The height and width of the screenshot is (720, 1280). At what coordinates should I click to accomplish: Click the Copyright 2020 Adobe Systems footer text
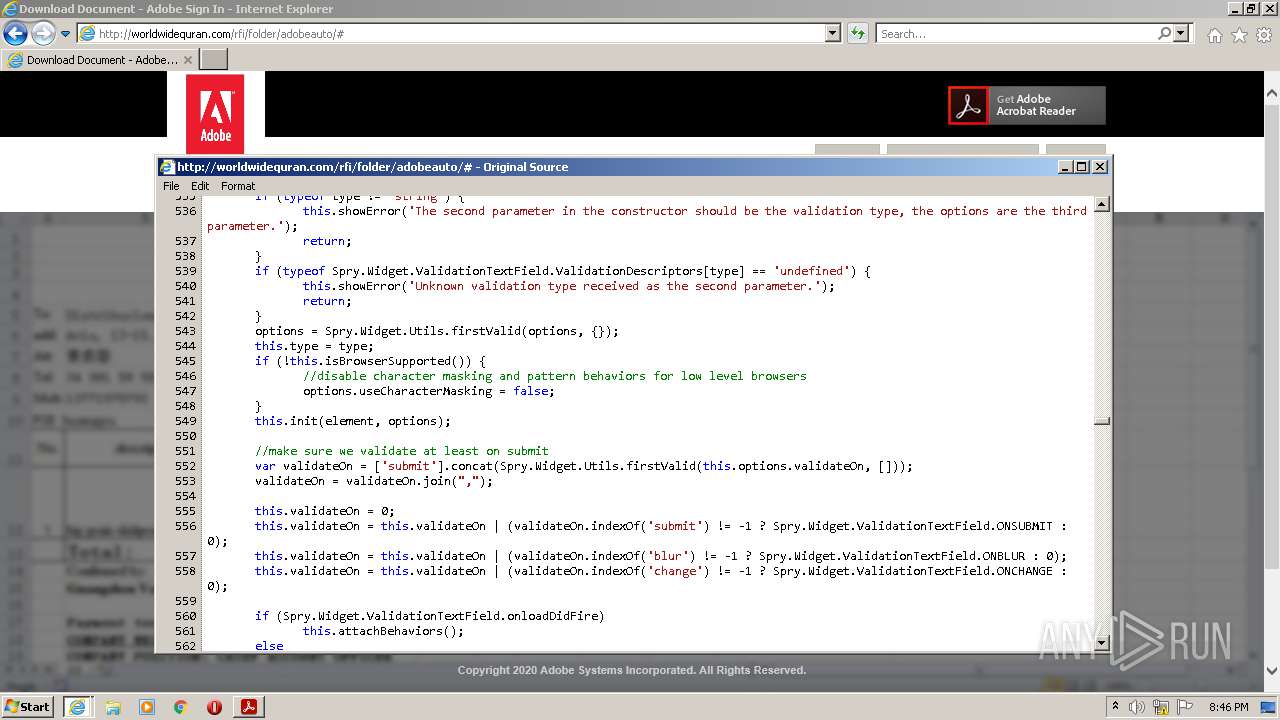(632, 670)
